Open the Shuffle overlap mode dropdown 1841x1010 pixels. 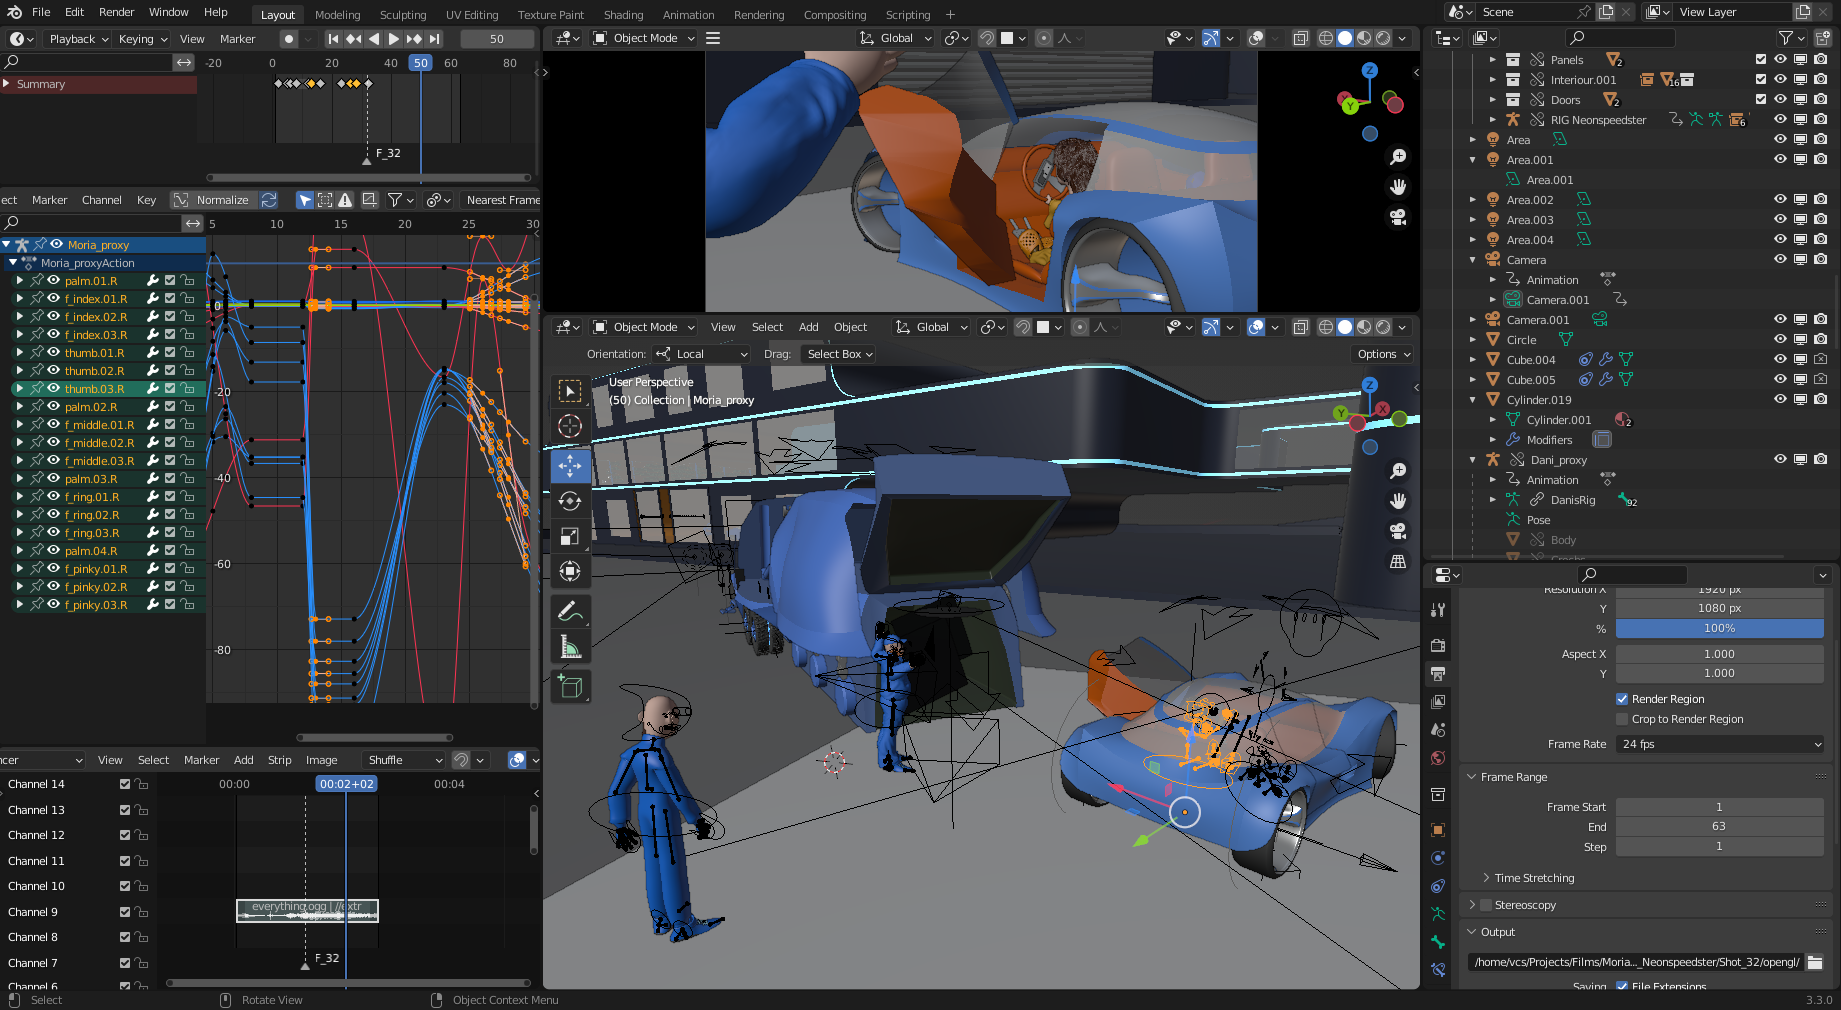click(x=404, y=760)
